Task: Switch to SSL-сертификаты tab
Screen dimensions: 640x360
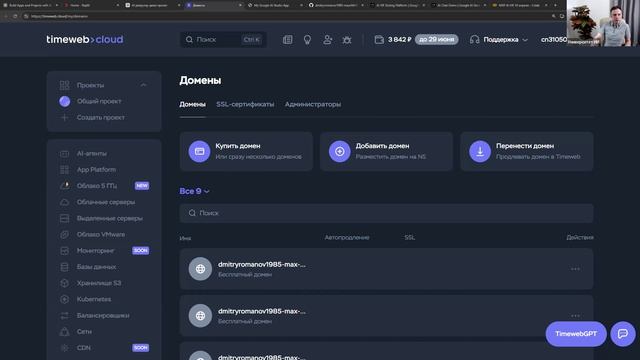Action: (x=245, y=104)
